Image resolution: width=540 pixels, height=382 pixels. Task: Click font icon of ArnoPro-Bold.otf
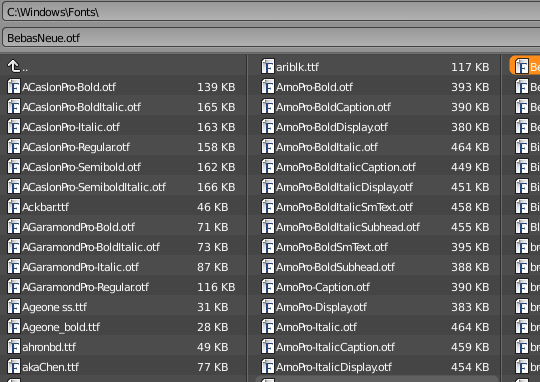click(x=268, y=86)
